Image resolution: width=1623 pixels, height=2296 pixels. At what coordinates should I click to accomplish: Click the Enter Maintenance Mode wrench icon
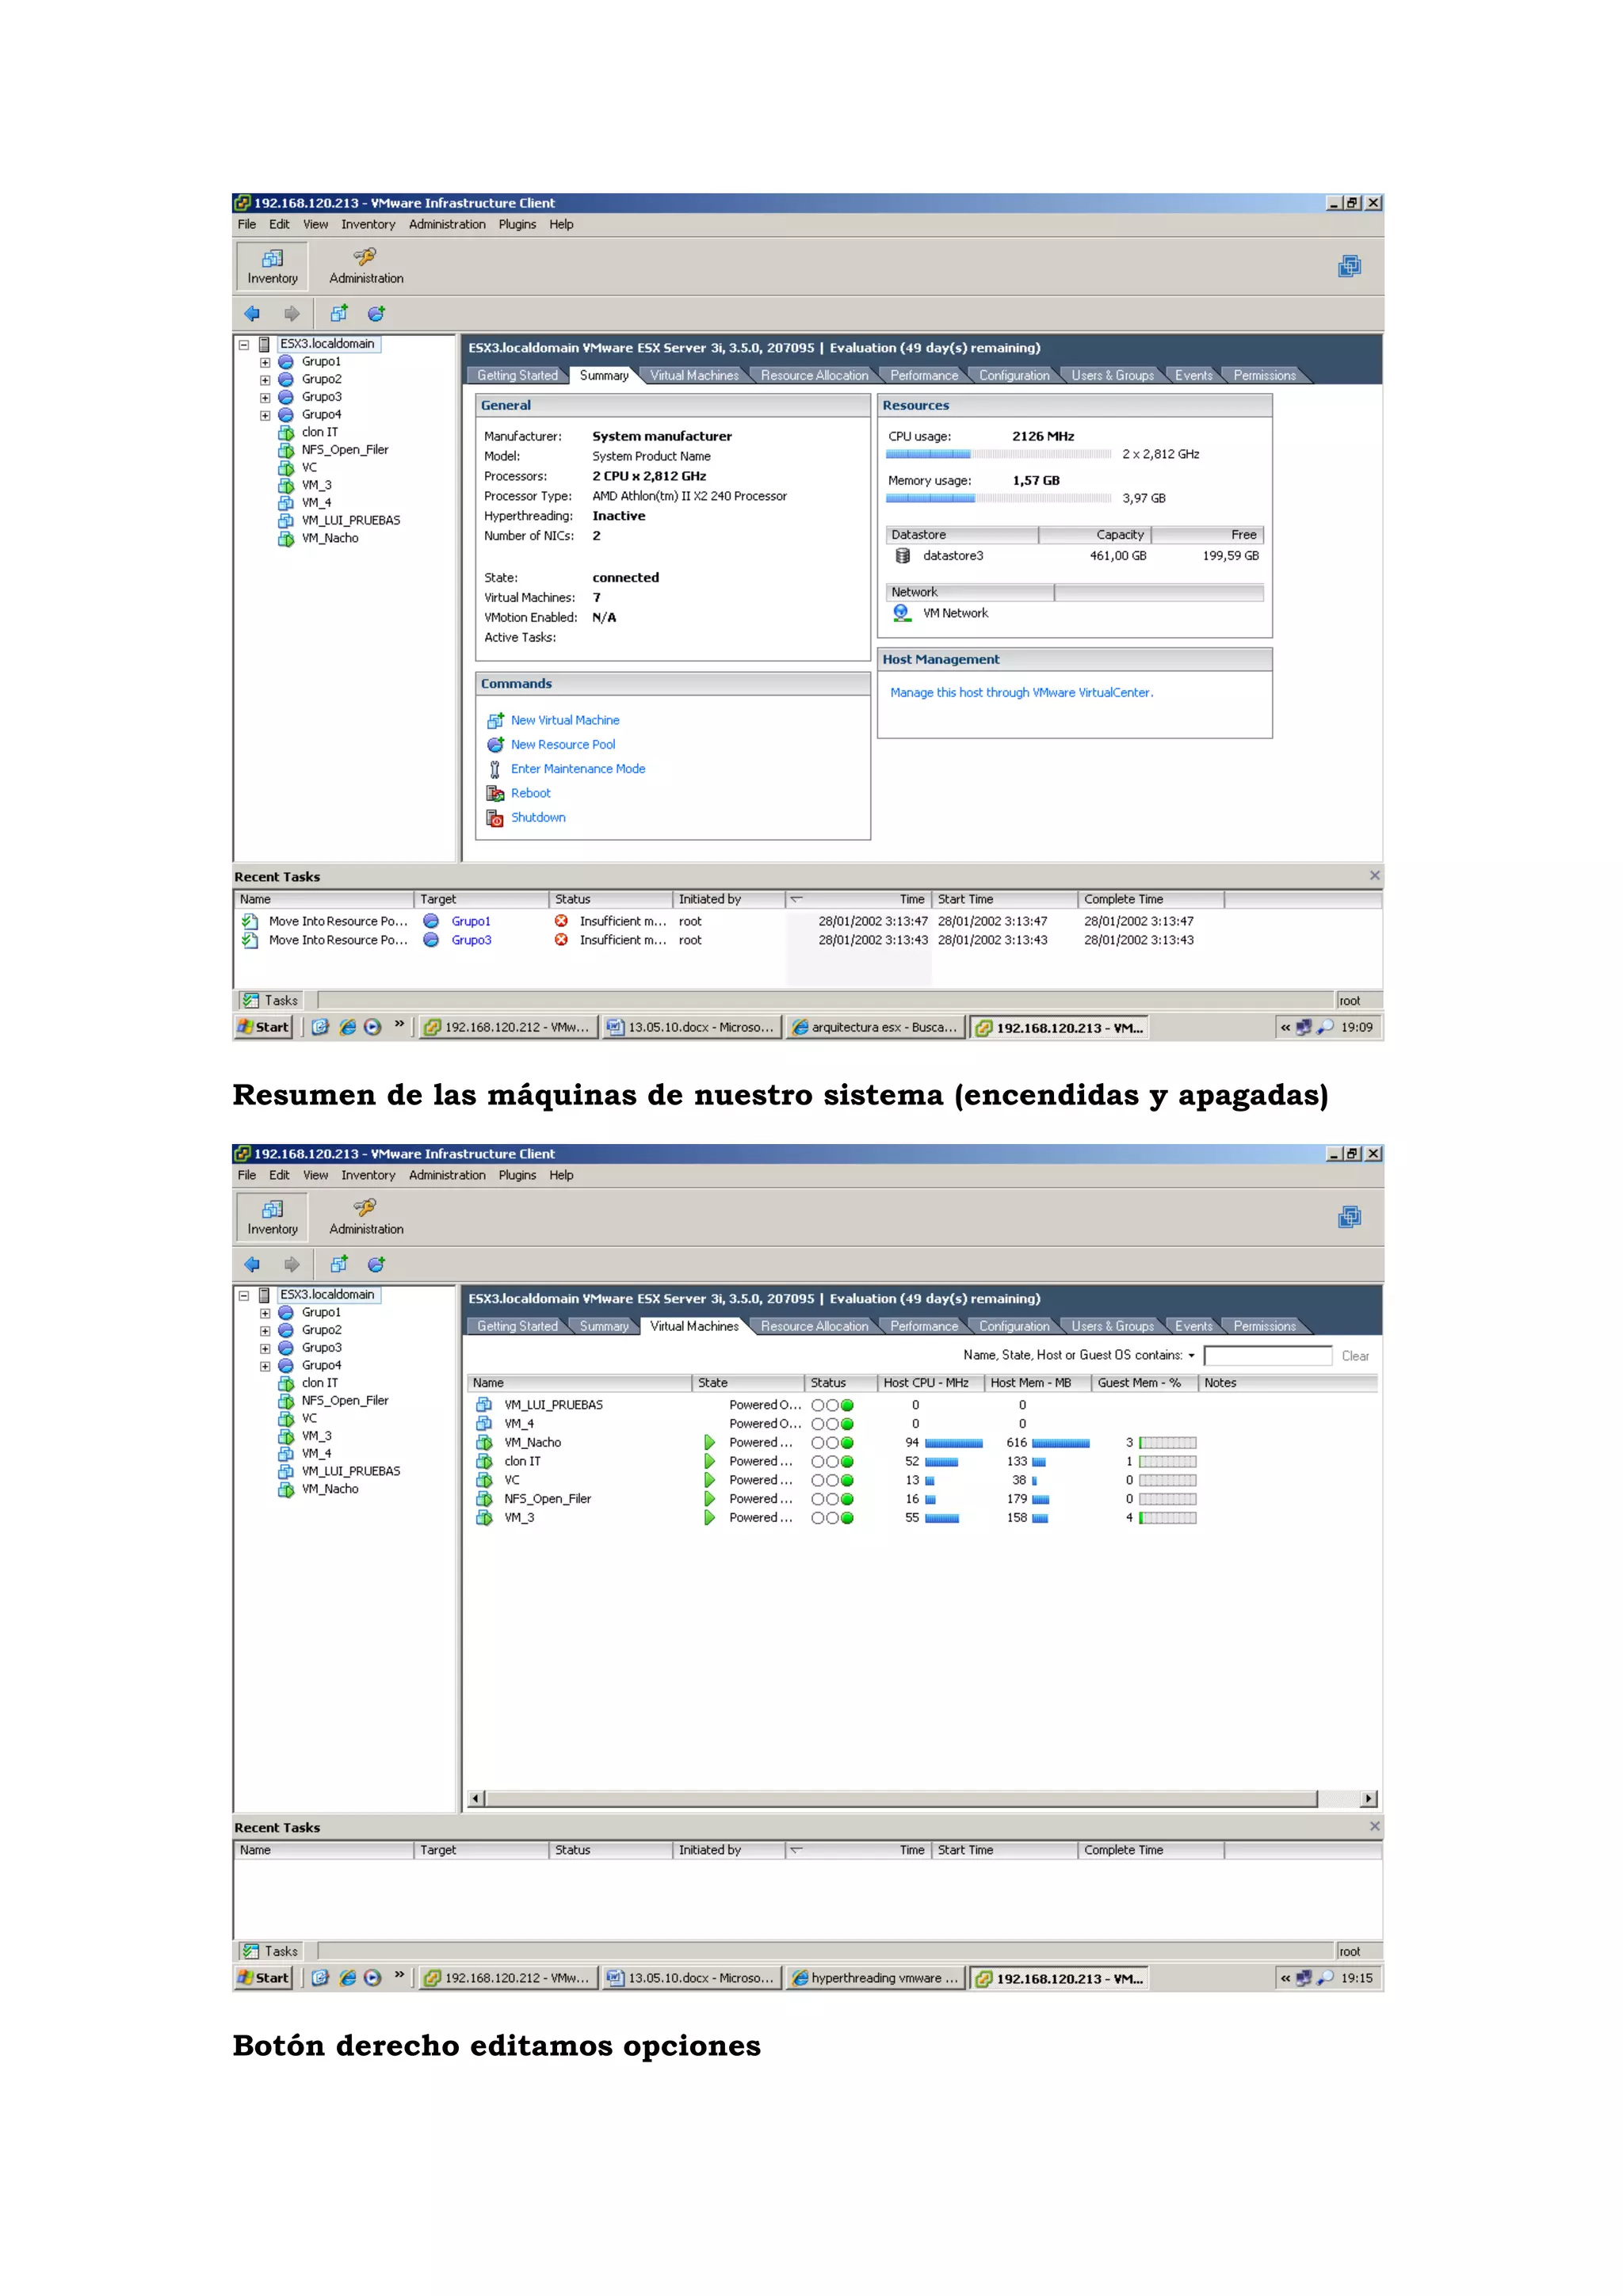point(494,769)
